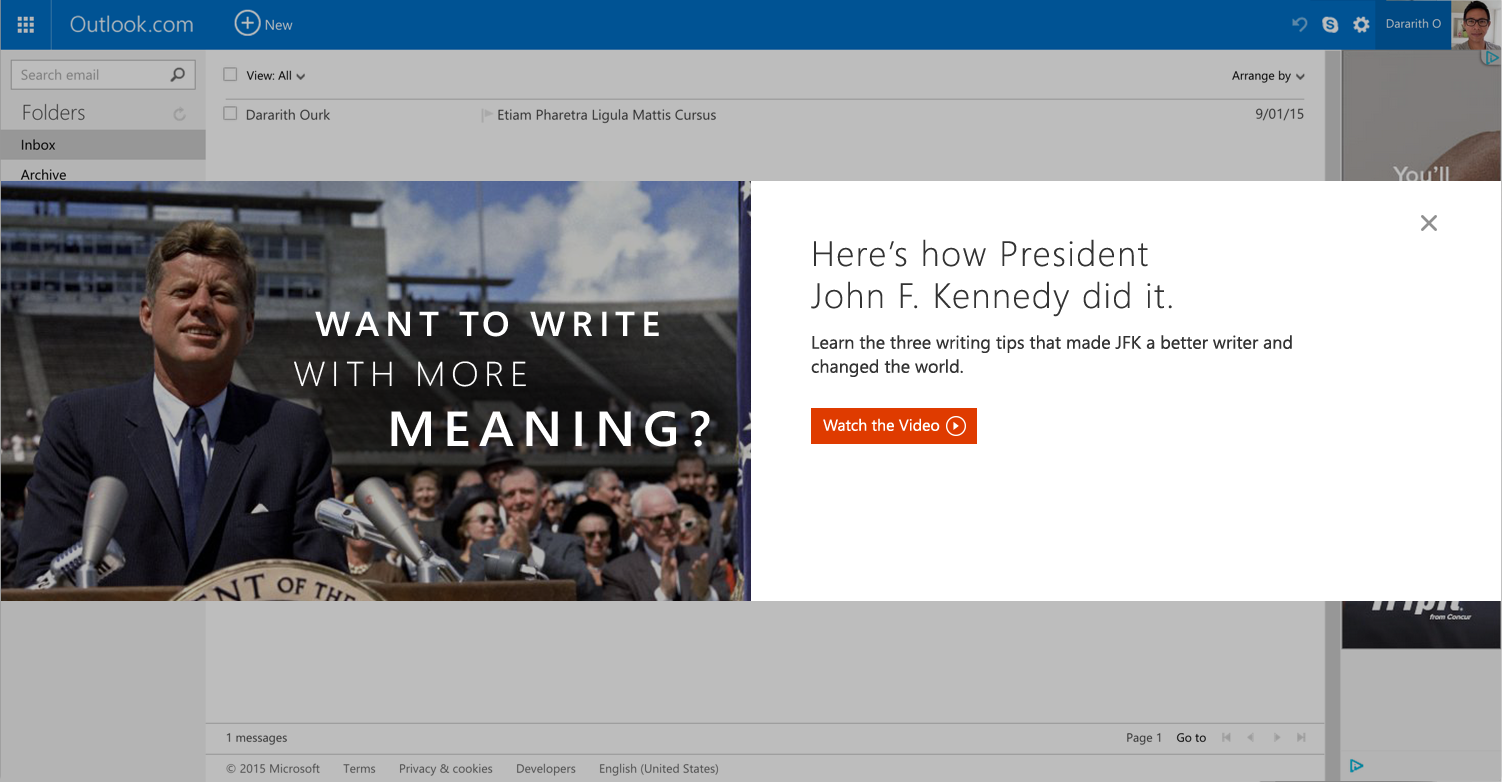1502x782 pixels.
Task: Toggle the select-all messages checkbox
Action: 230,75
